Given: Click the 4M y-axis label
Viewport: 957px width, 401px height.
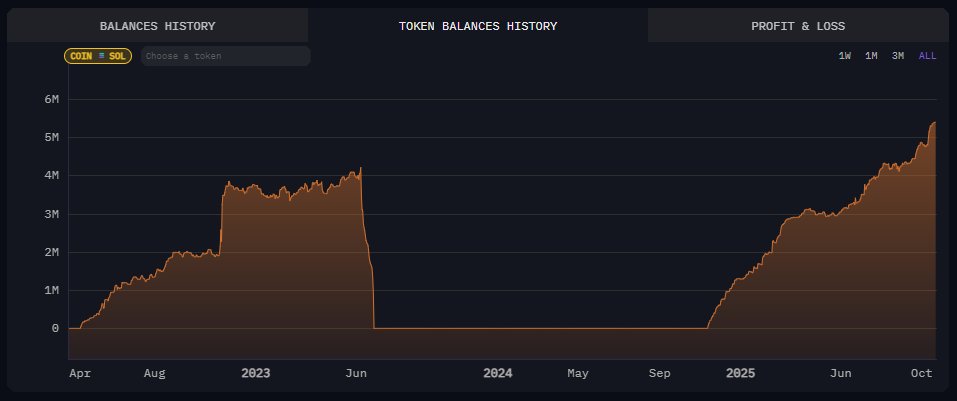Looking at the screenshot, I should coord(52,175).
